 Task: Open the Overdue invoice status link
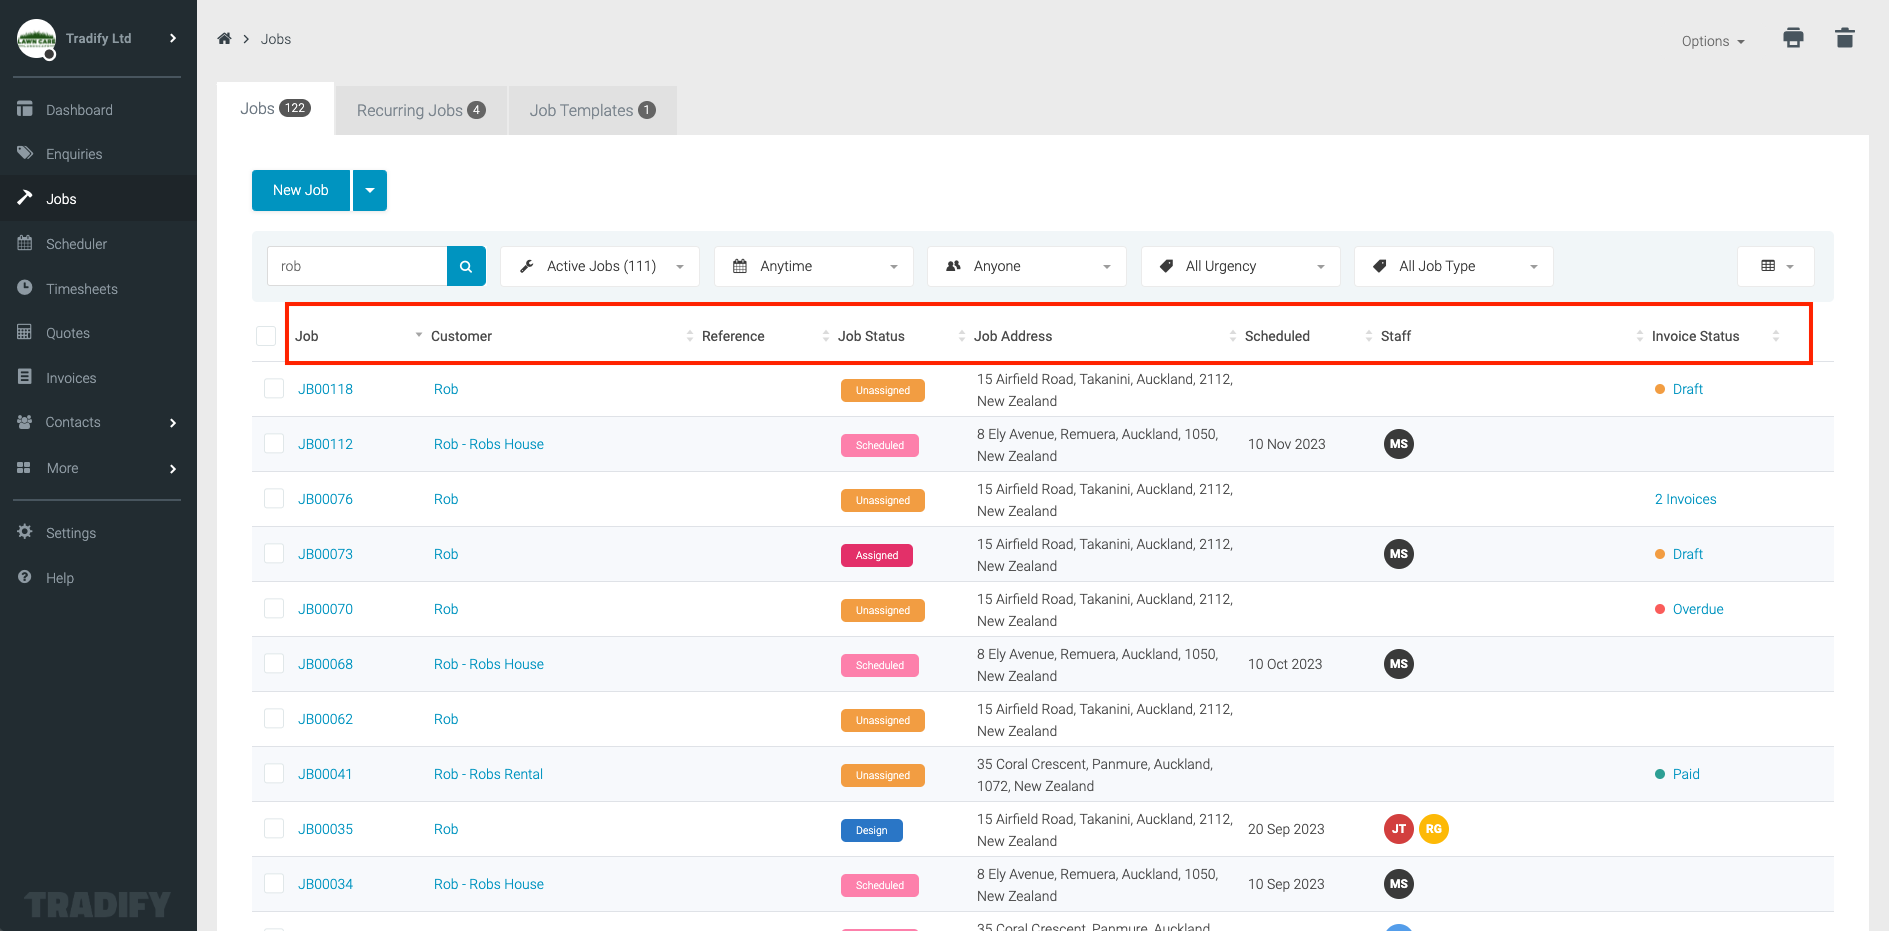click(x=1698, y=609)
